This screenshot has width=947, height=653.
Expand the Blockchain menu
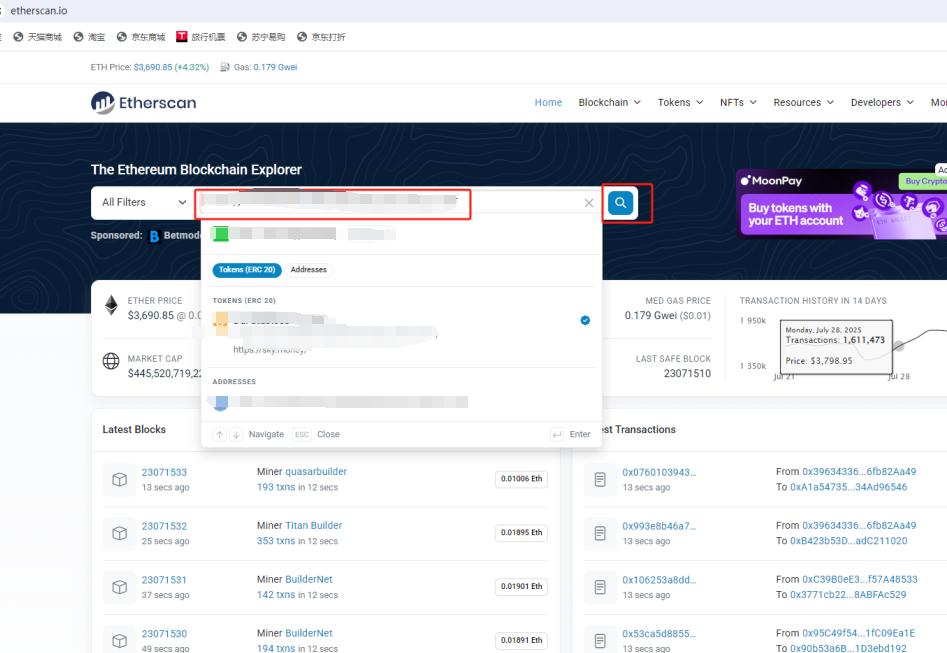click(609, 102)
